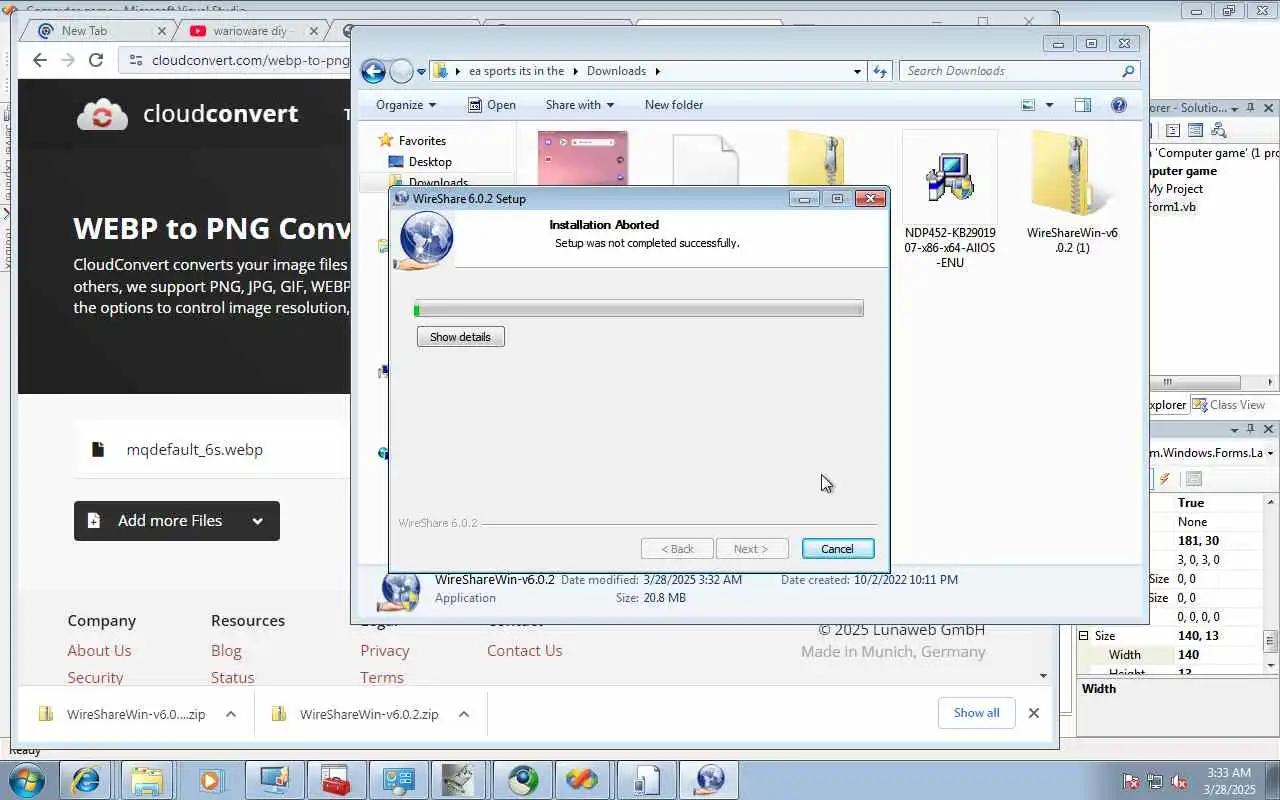
Task: Open the Organize dropdown menu
Action: click(405, 105)
